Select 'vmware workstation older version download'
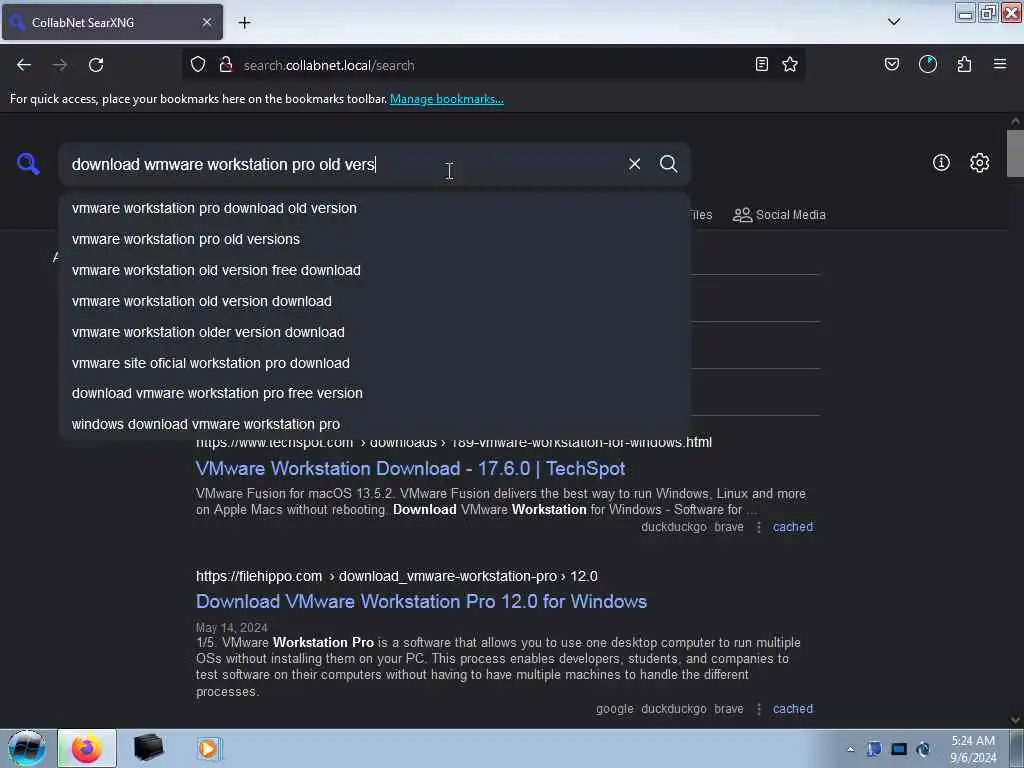 point(375,332)
